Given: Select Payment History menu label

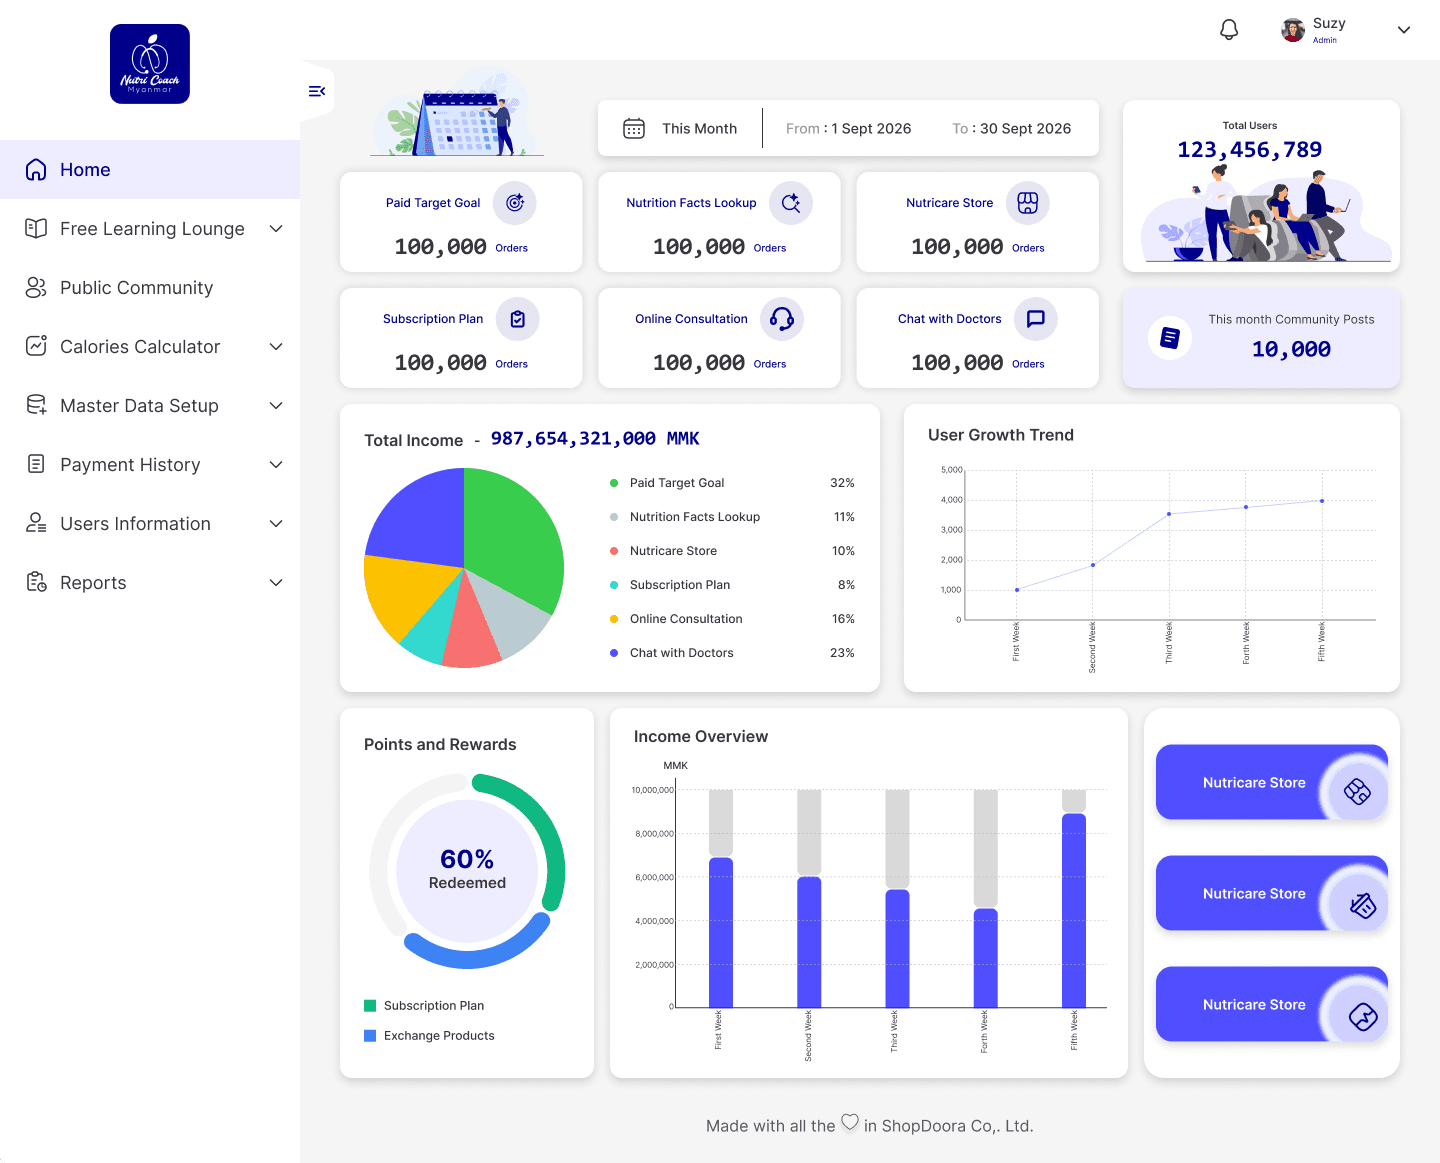Looking at the screenshot, I should pyautogui.click(x=130, y=465).
